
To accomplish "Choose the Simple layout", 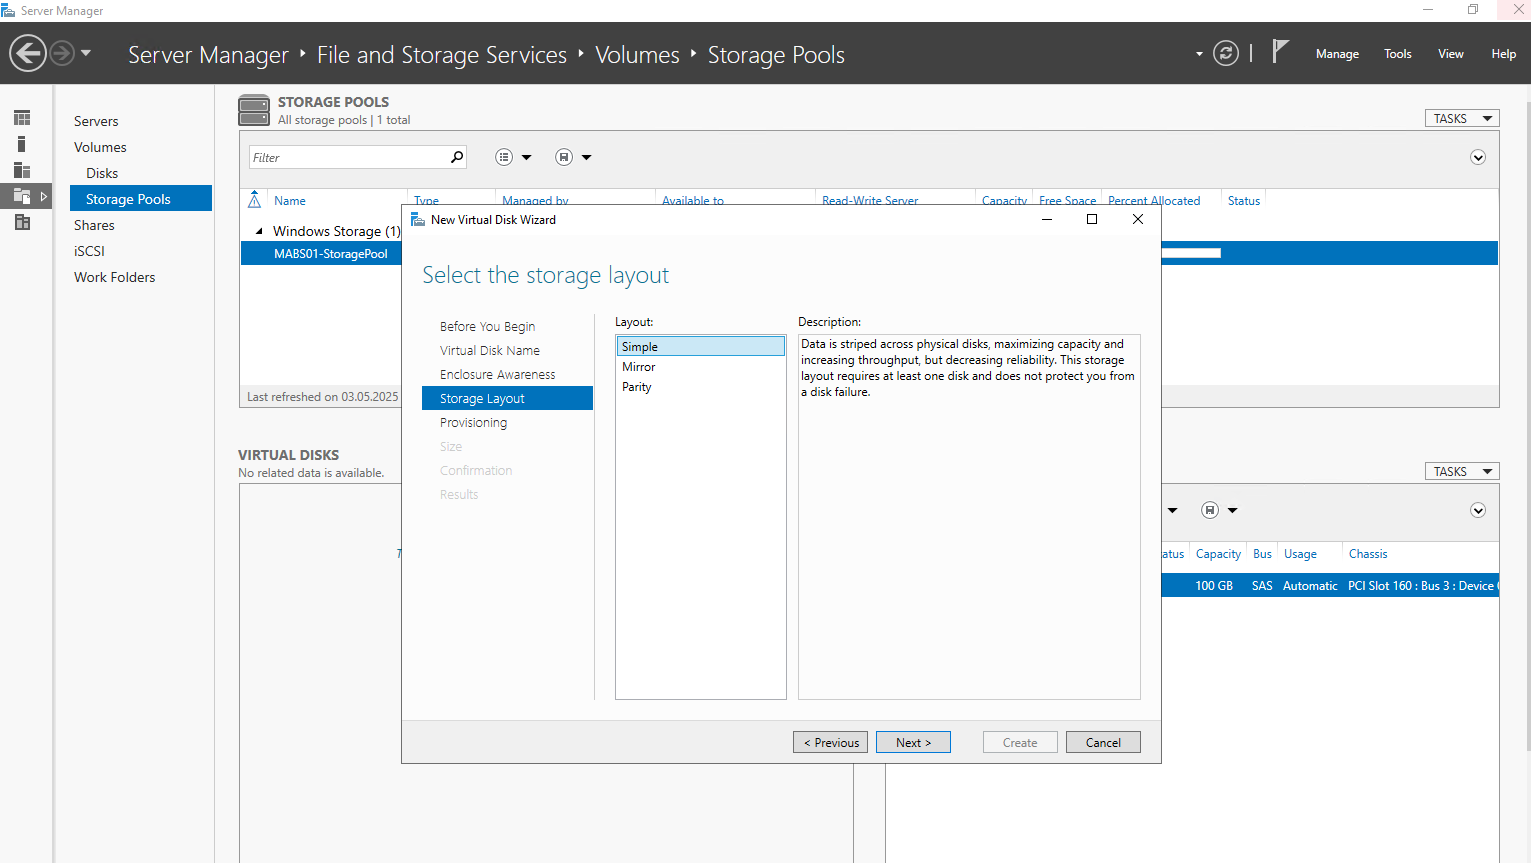I will coord(701,346).
